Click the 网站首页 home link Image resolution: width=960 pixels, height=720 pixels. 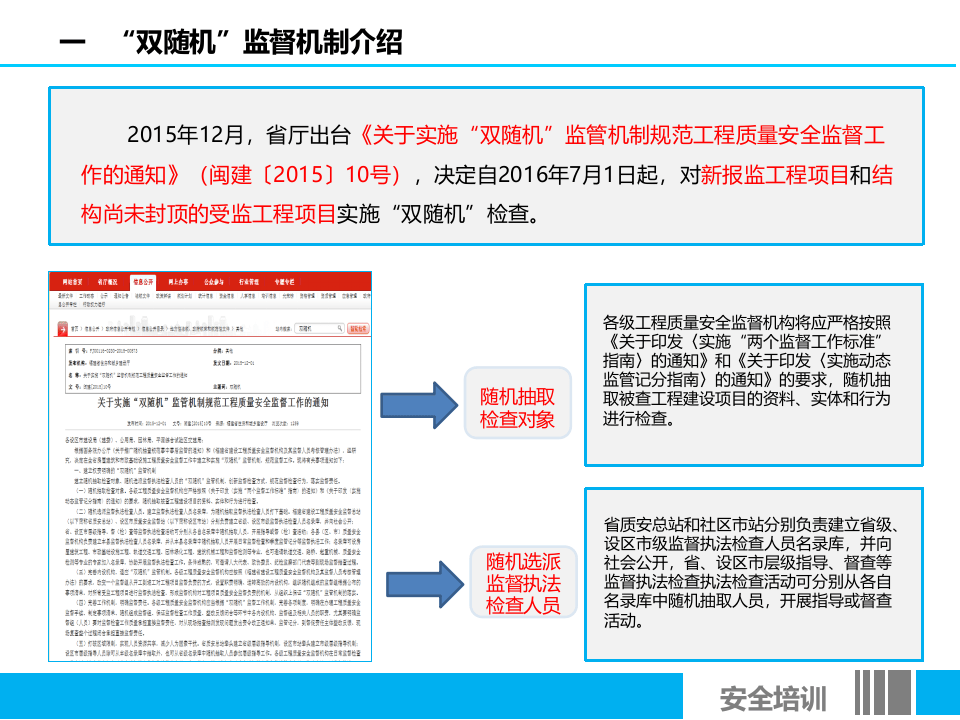(x=75, y=282)
